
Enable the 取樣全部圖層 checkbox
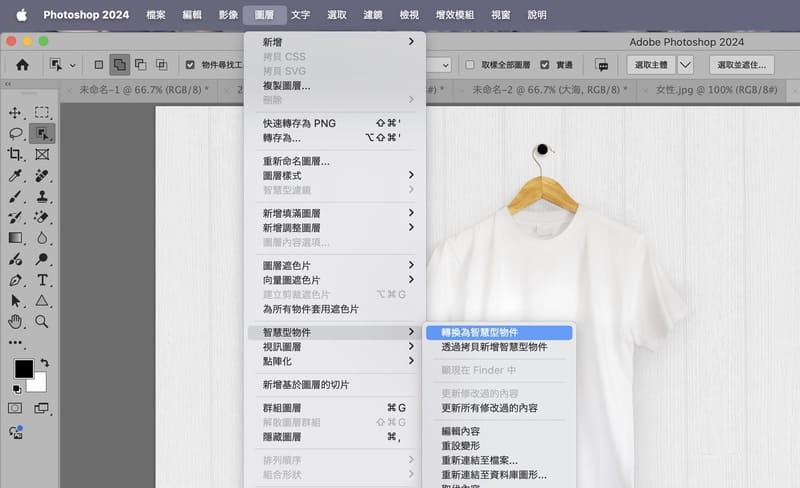click(x=470, y=65)
